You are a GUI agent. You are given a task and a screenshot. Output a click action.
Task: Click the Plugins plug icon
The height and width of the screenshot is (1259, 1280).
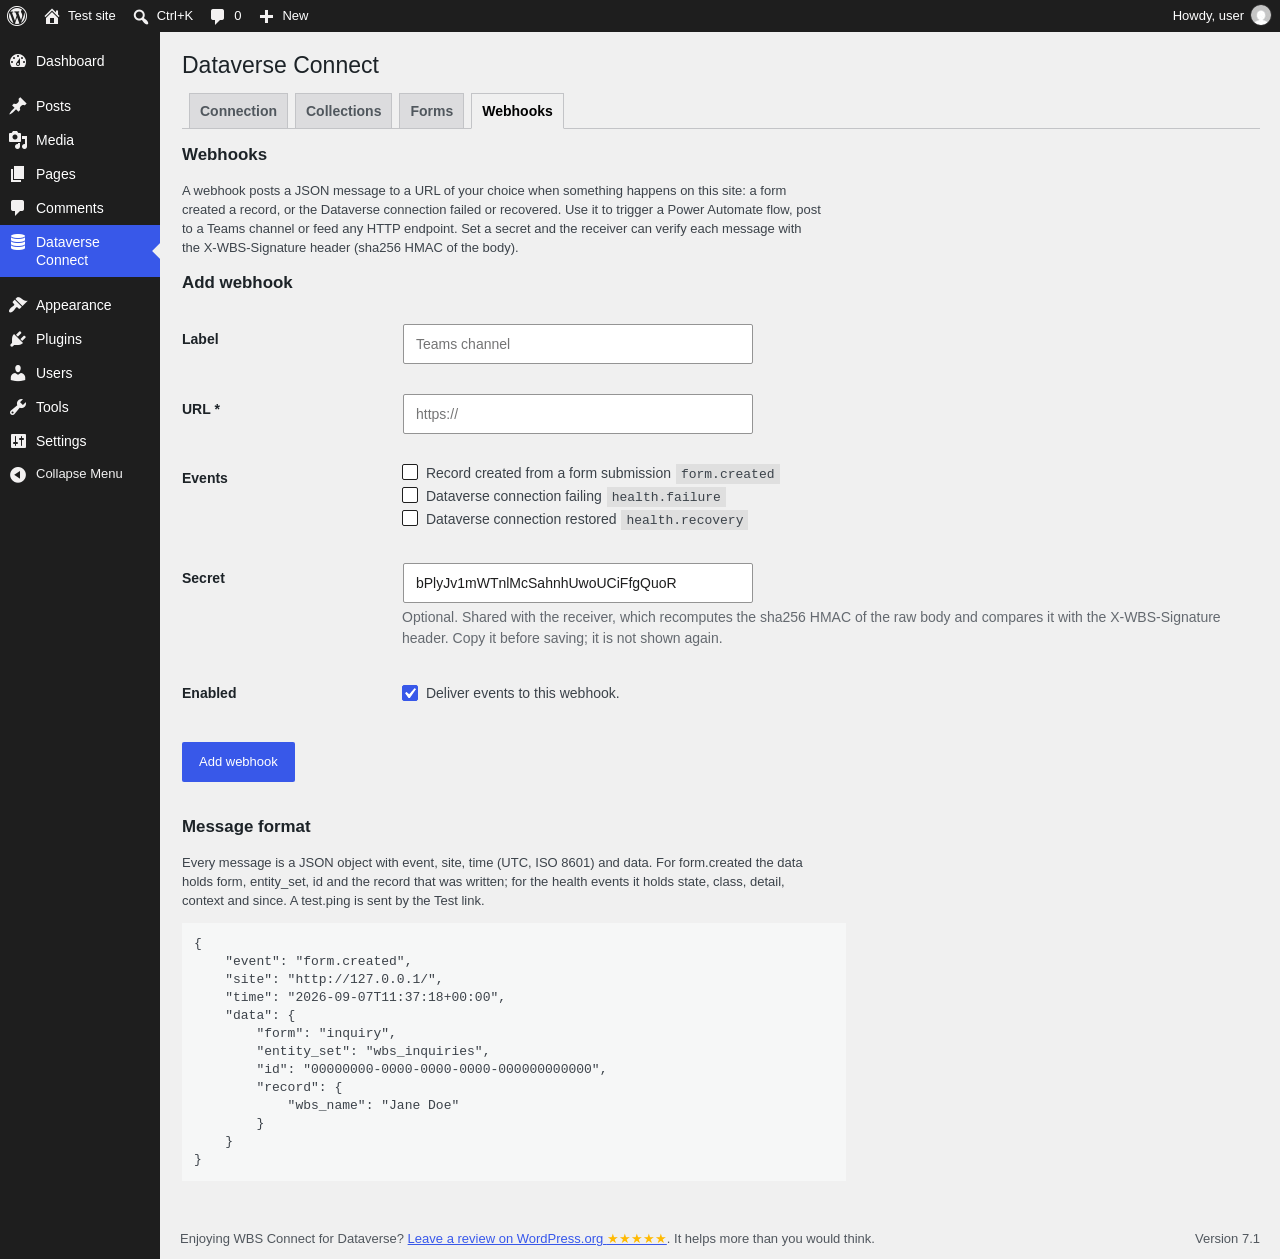click(x=18, y=339)
